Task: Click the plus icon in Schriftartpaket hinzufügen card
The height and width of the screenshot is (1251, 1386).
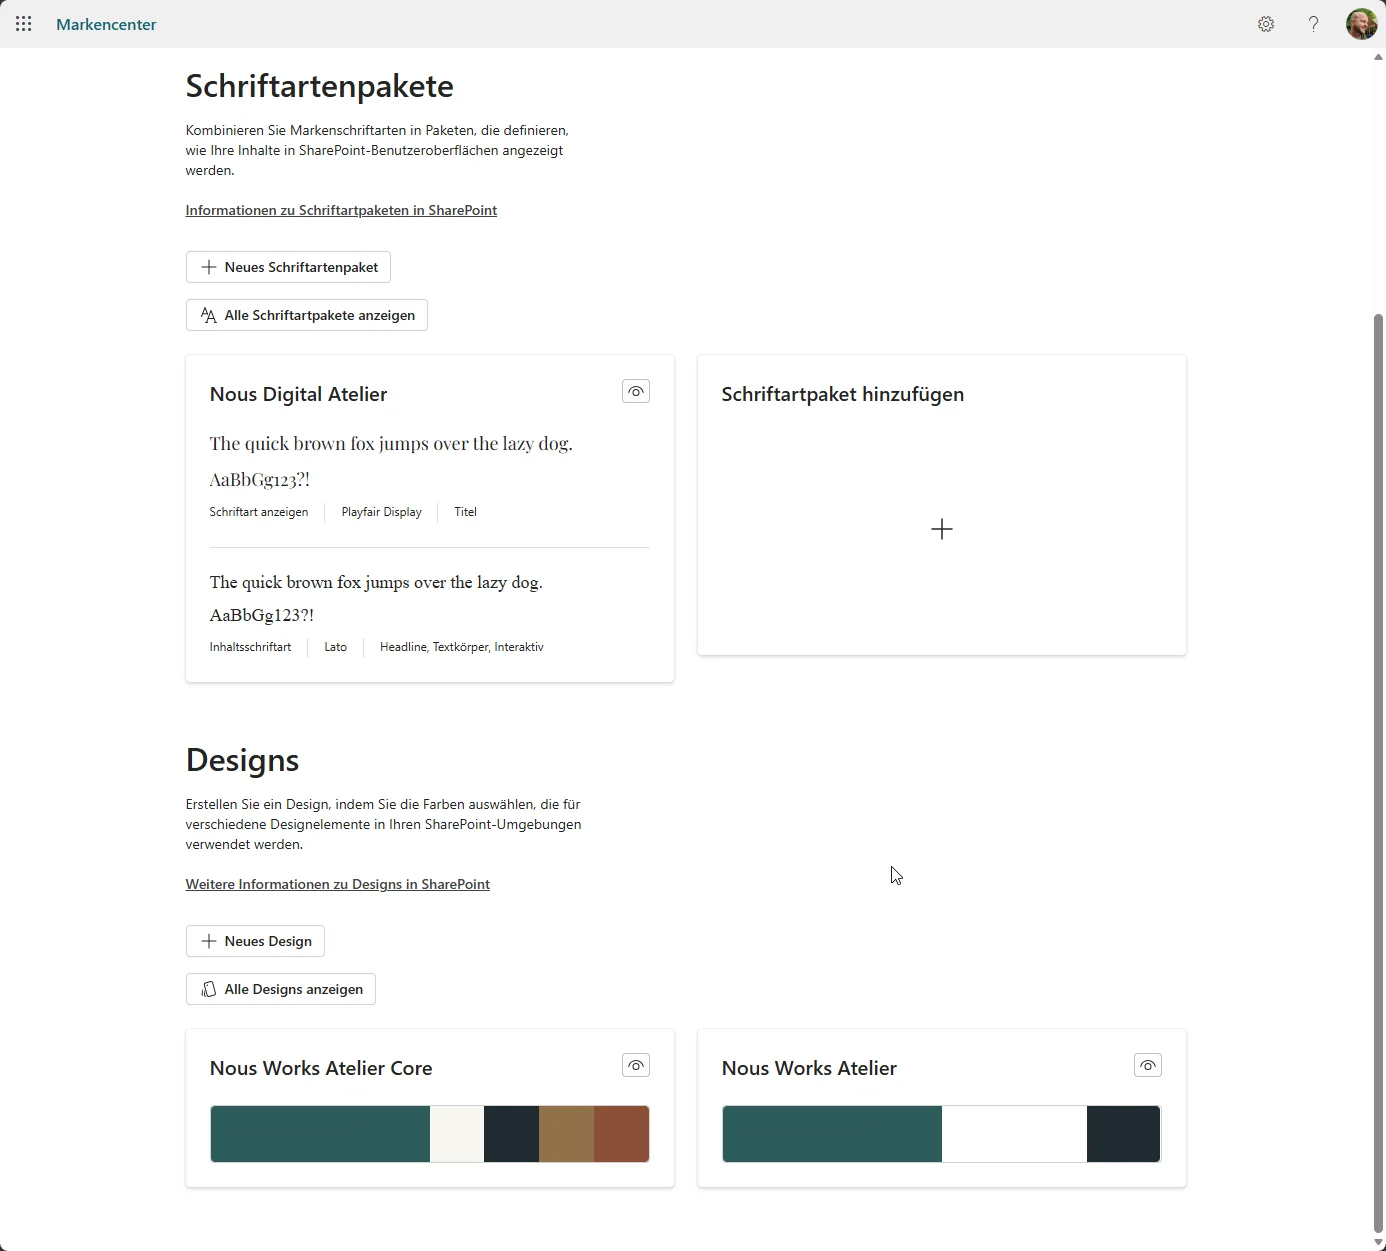Action: 942,529
